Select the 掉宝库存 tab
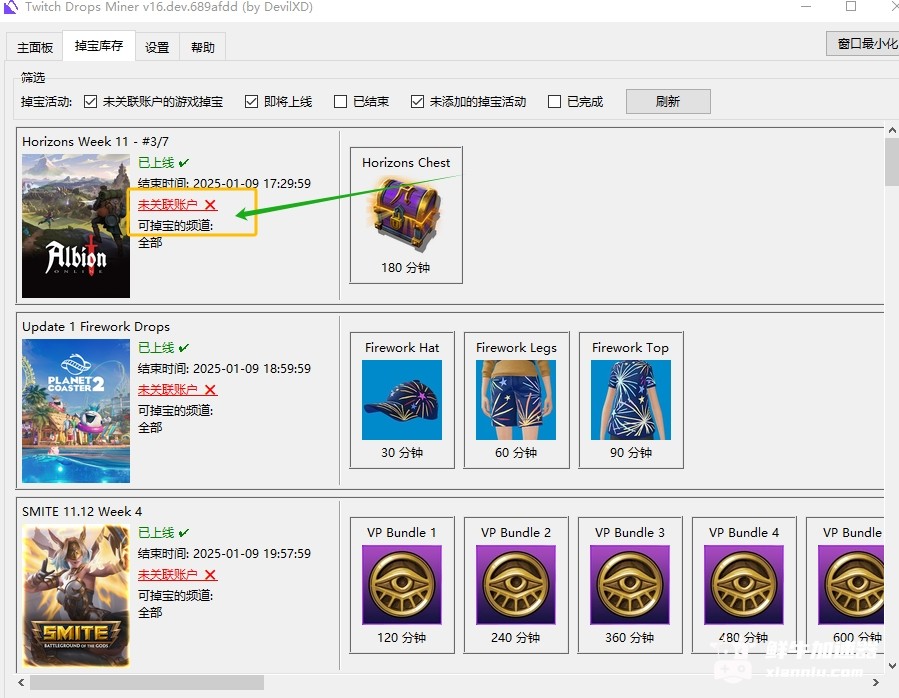Screen dimensions: 899x698 [x=99, y=46]
